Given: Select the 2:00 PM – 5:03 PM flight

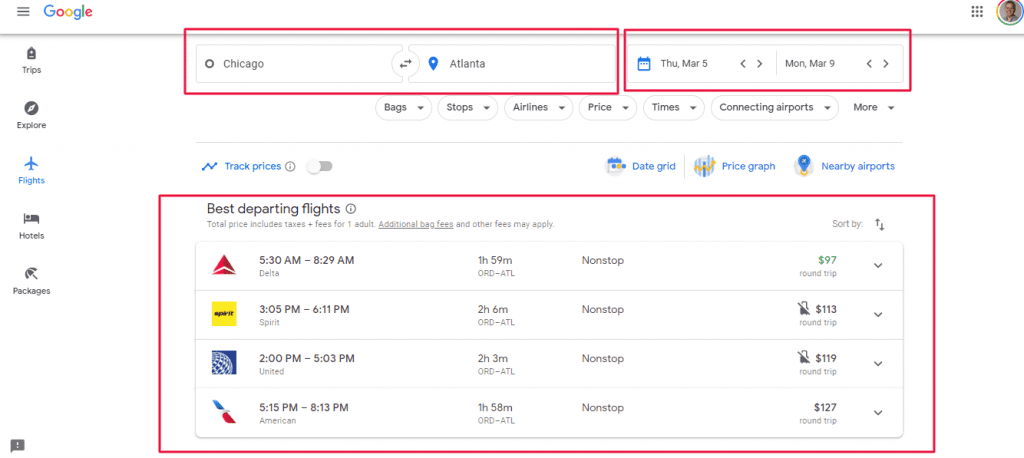Looking at the screenshot, I should pos(549,364).
